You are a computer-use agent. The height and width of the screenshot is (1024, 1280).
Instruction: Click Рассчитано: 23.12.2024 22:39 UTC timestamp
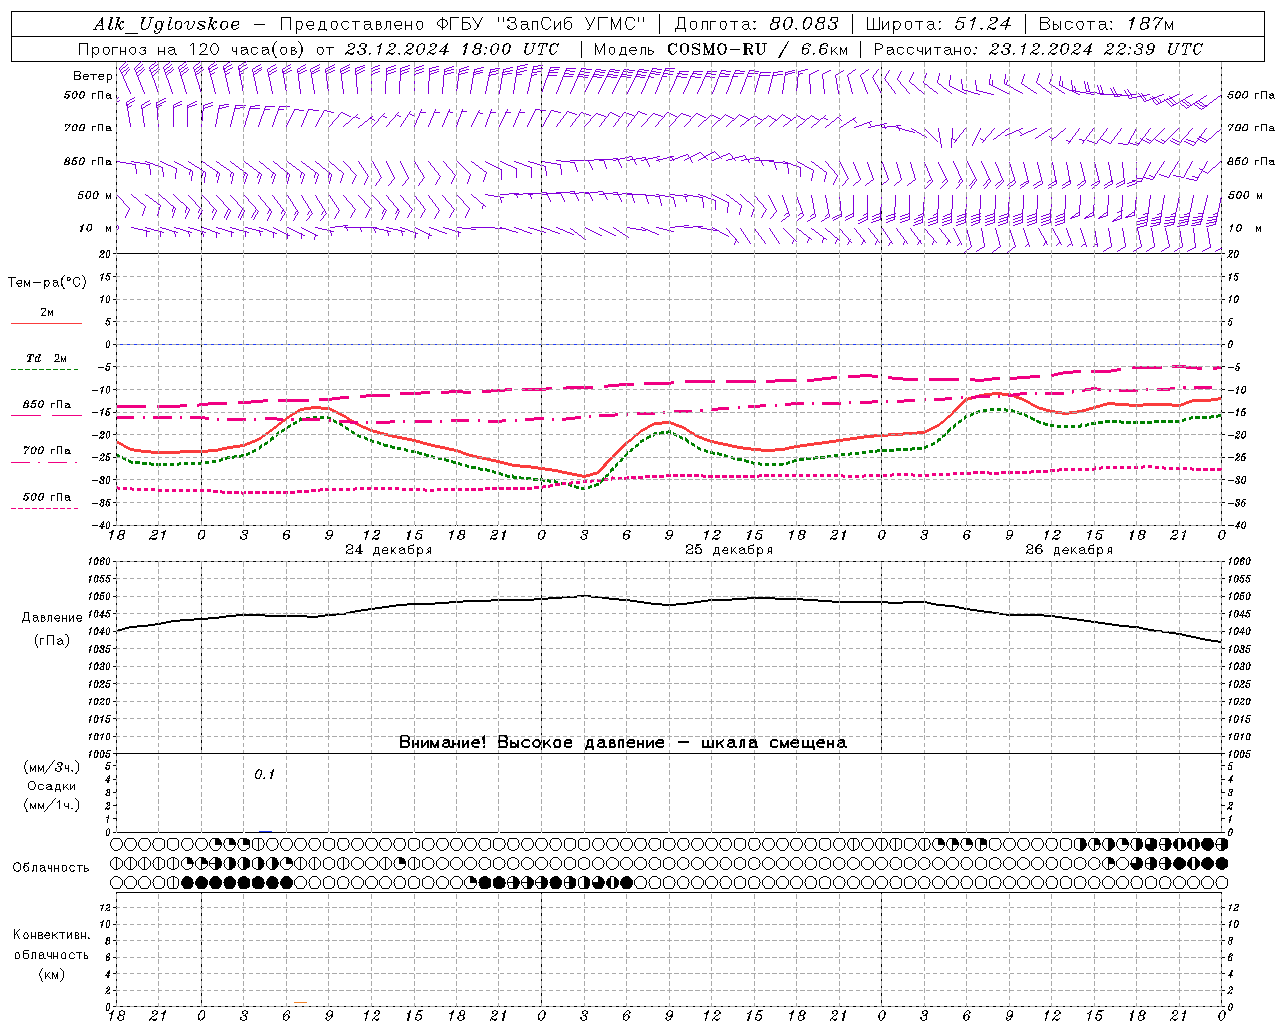[1038, 49]
